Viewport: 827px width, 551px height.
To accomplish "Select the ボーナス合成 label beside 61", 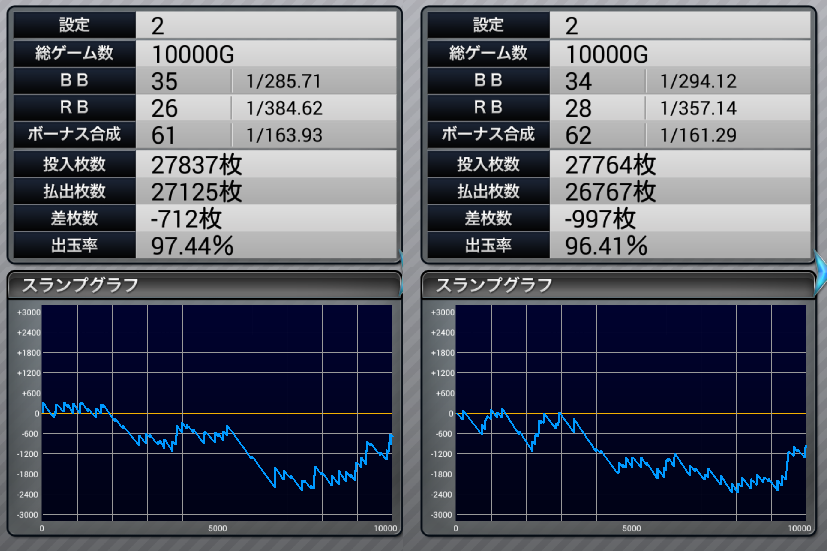I will 74,134.
